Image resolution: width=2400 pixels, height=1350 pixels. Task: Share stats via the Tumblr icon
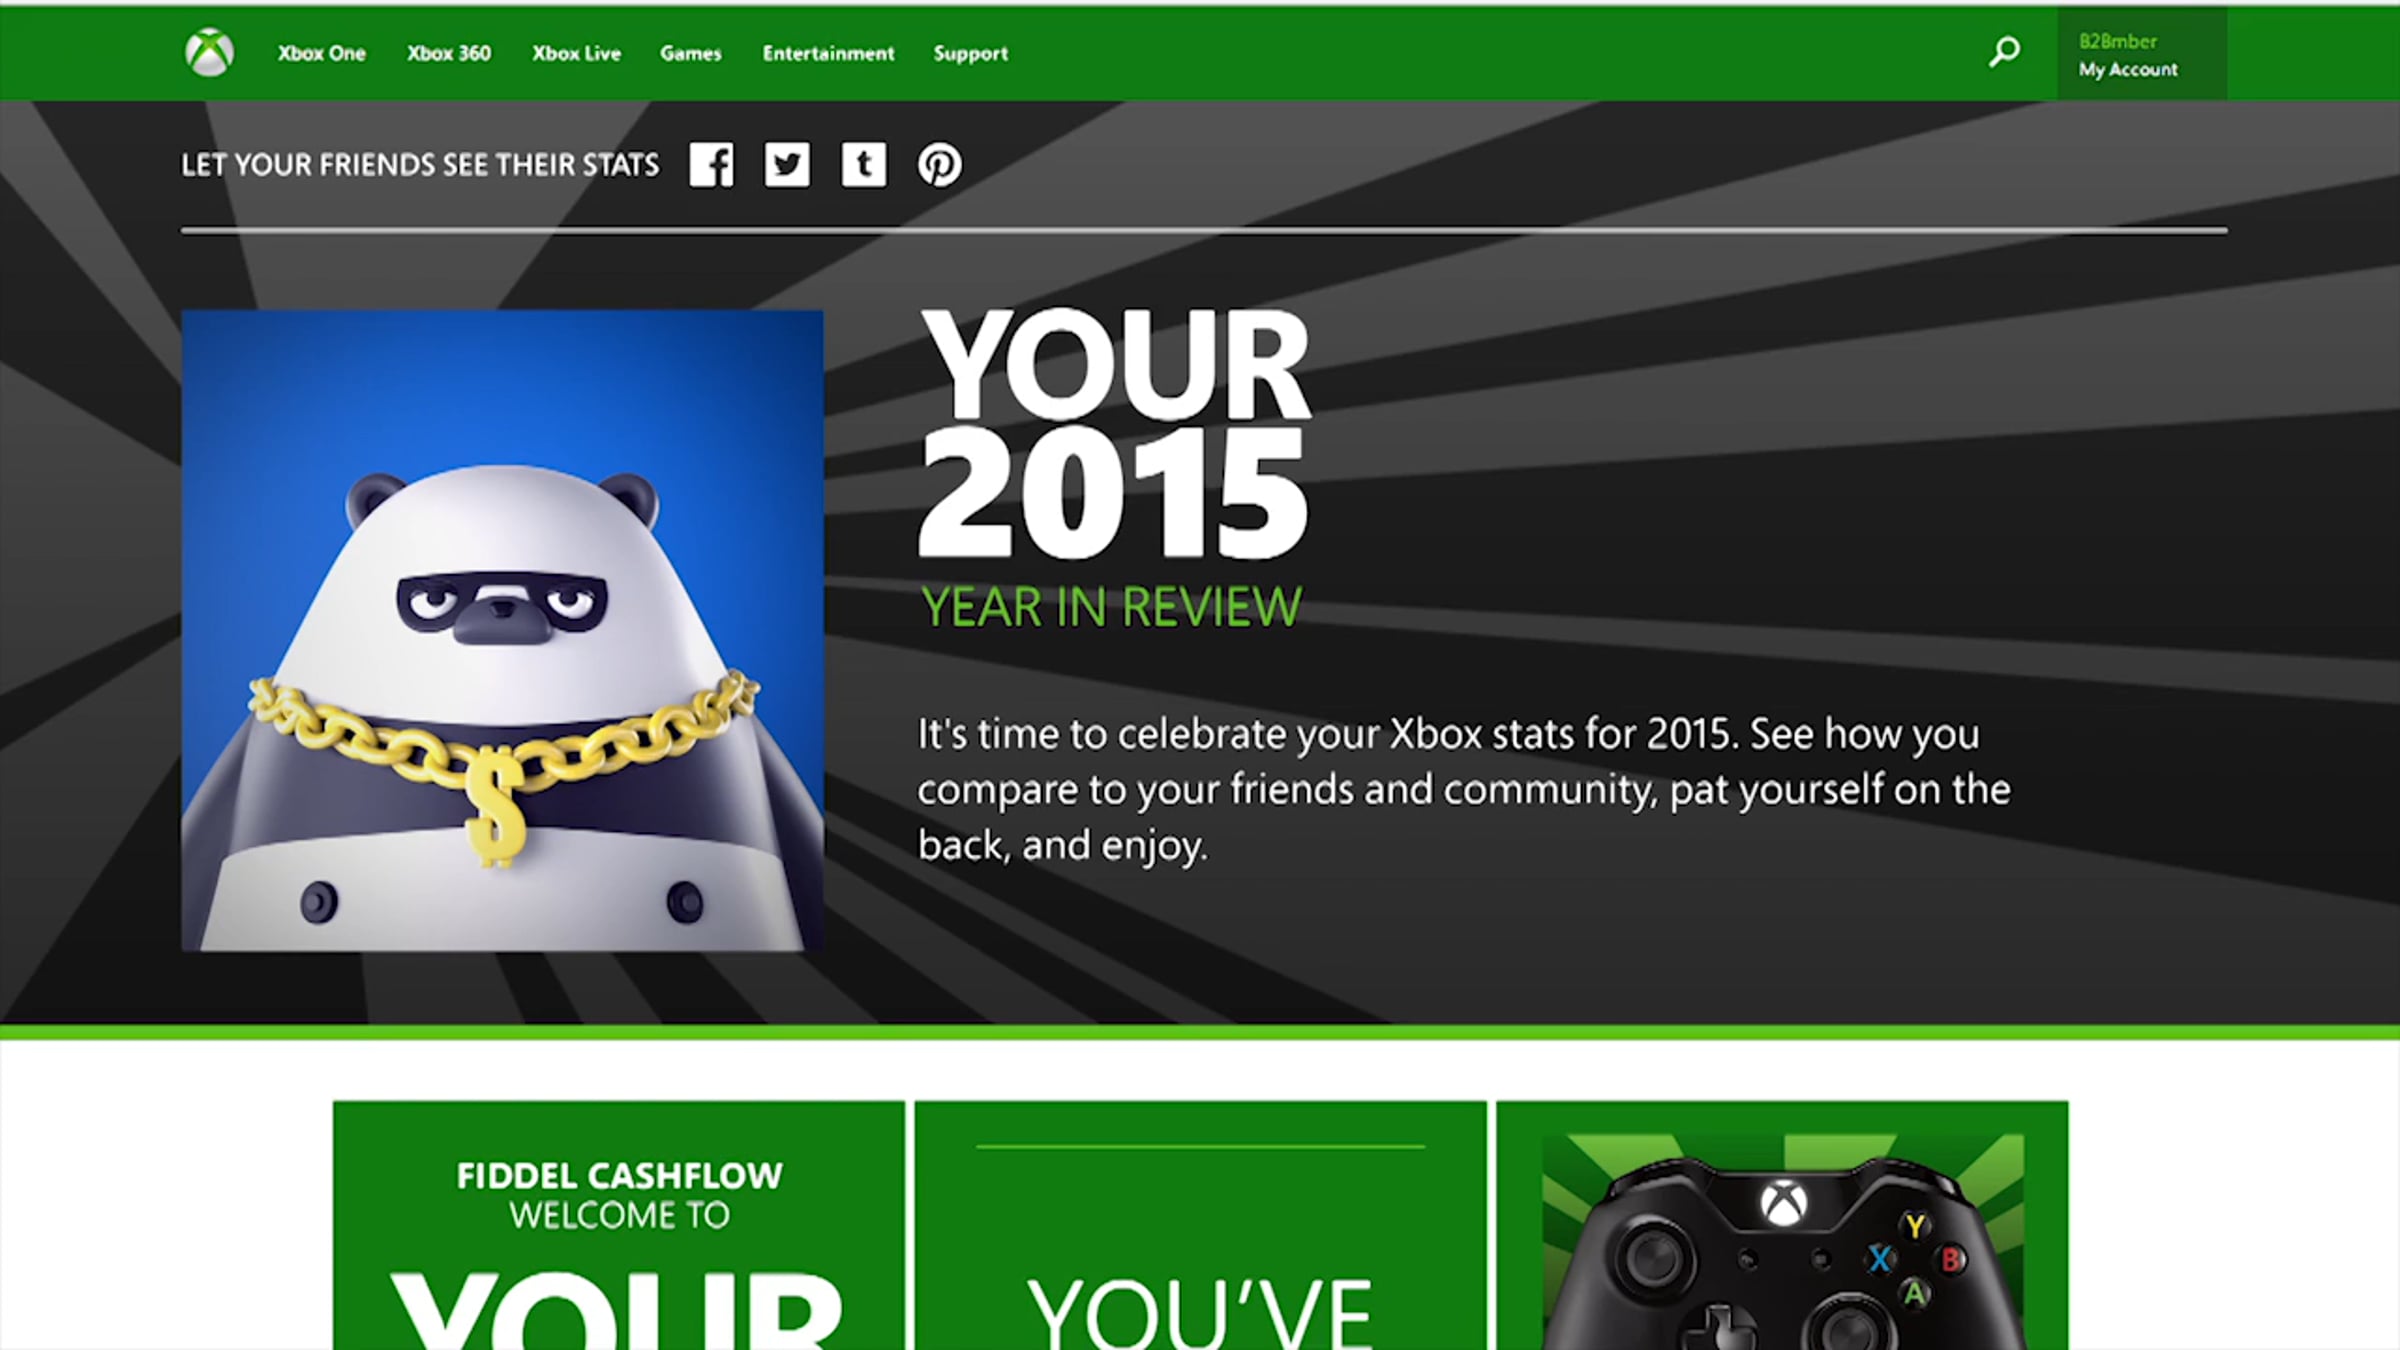pyautogui.click(x=863, y=164)
